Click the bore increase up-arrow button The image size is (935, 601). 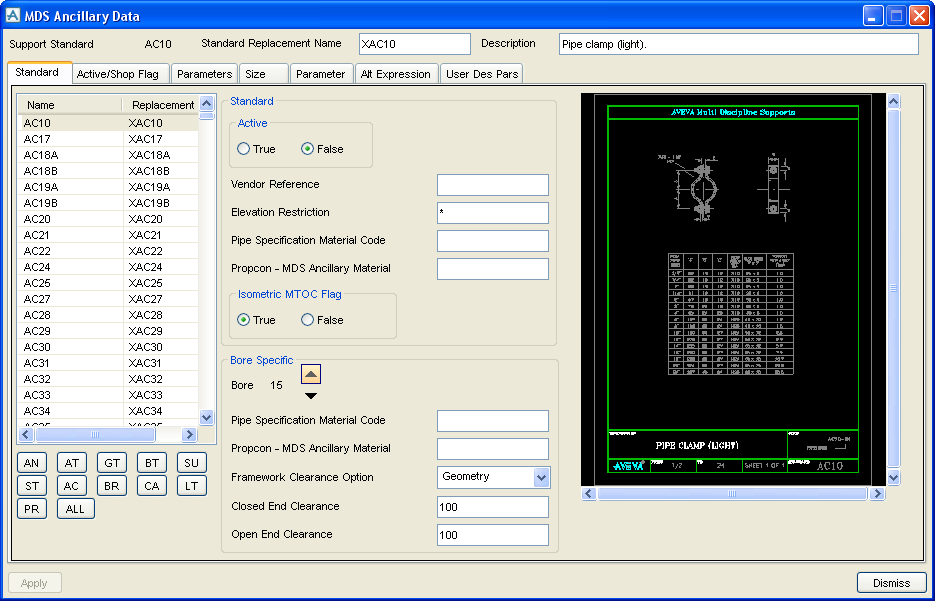click(x=311, y=374)
